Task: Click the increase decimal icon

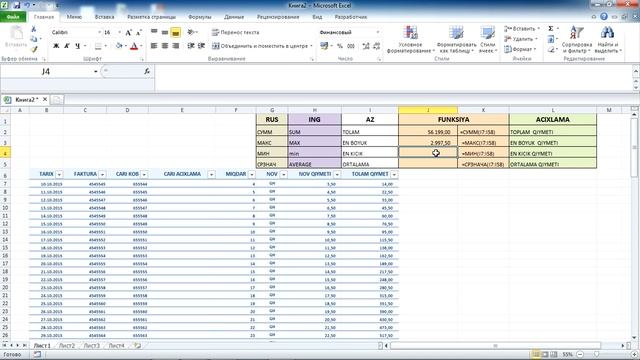Action: [x=366, y=46]
